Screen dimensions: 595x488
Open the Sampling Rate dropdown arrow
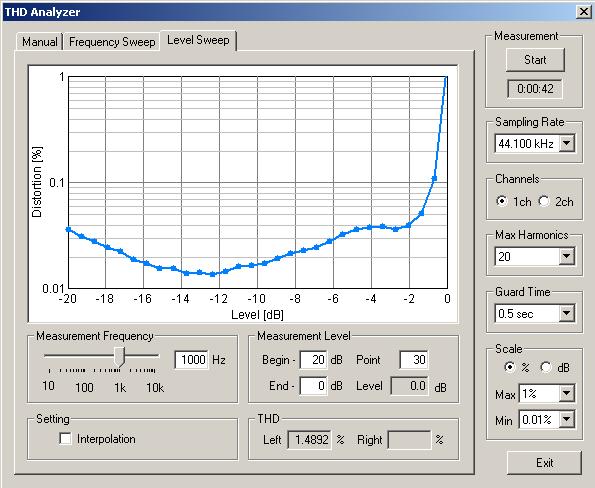point(567,143)
